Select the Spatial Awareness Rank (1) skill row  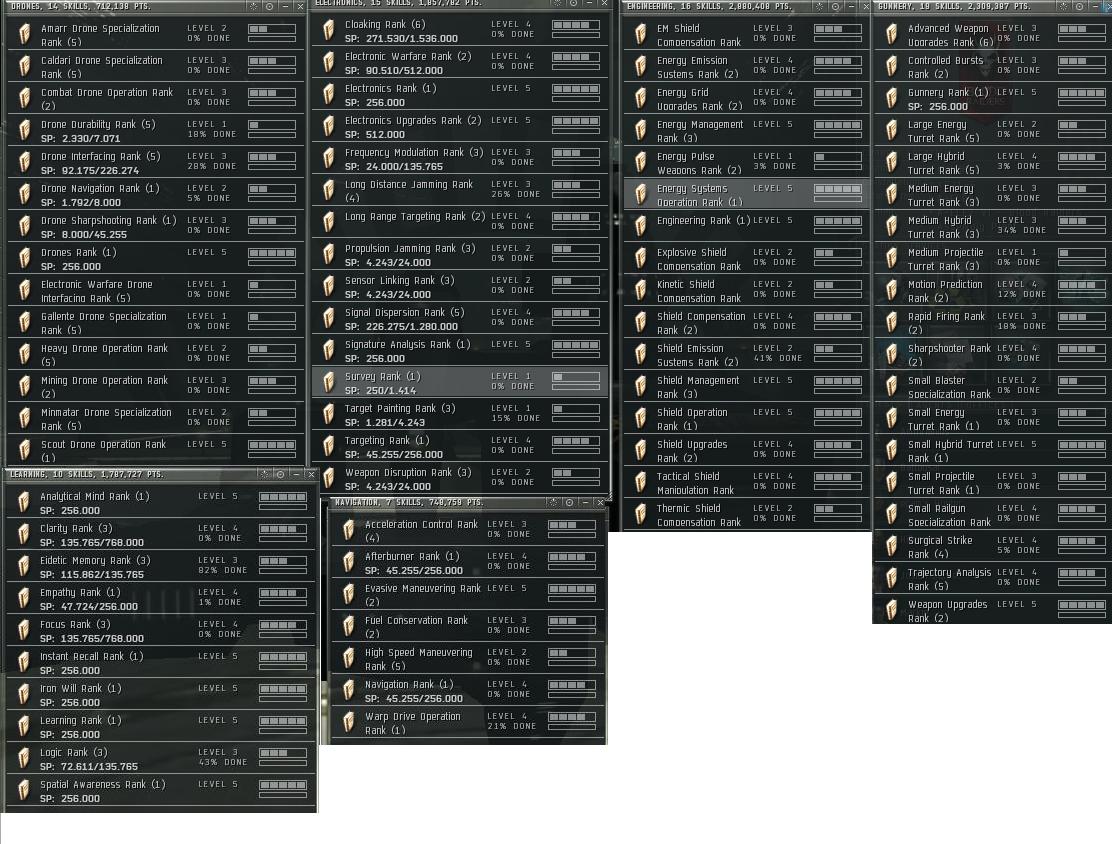tap(161, 790)
